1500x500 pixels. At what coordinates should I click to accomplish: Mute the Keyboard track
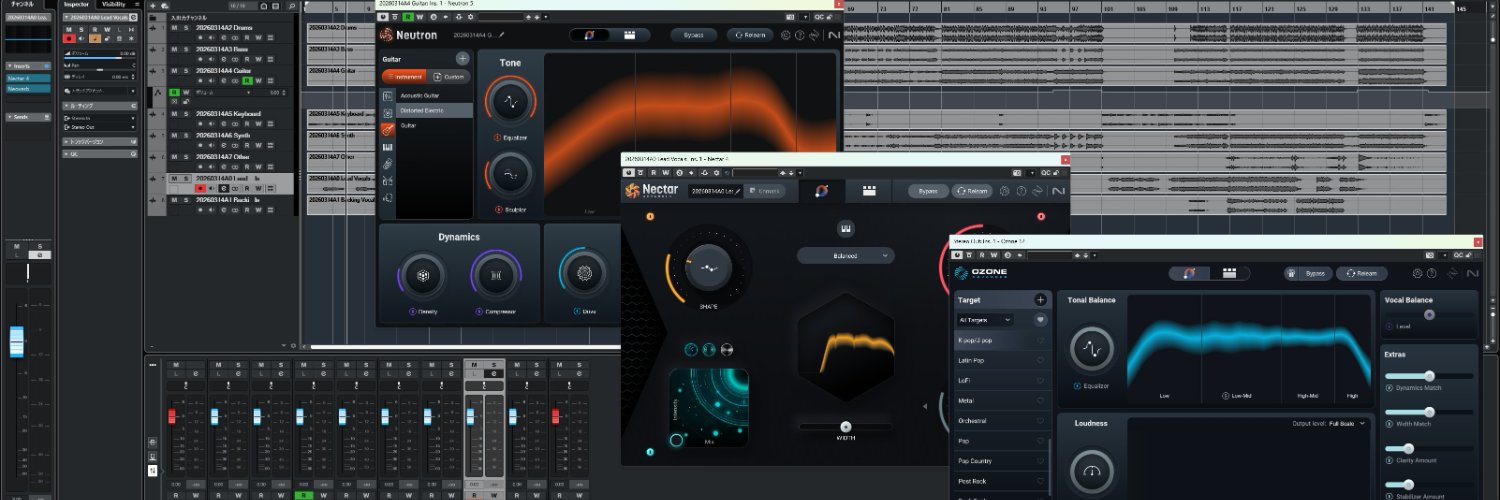pos(174,114)
